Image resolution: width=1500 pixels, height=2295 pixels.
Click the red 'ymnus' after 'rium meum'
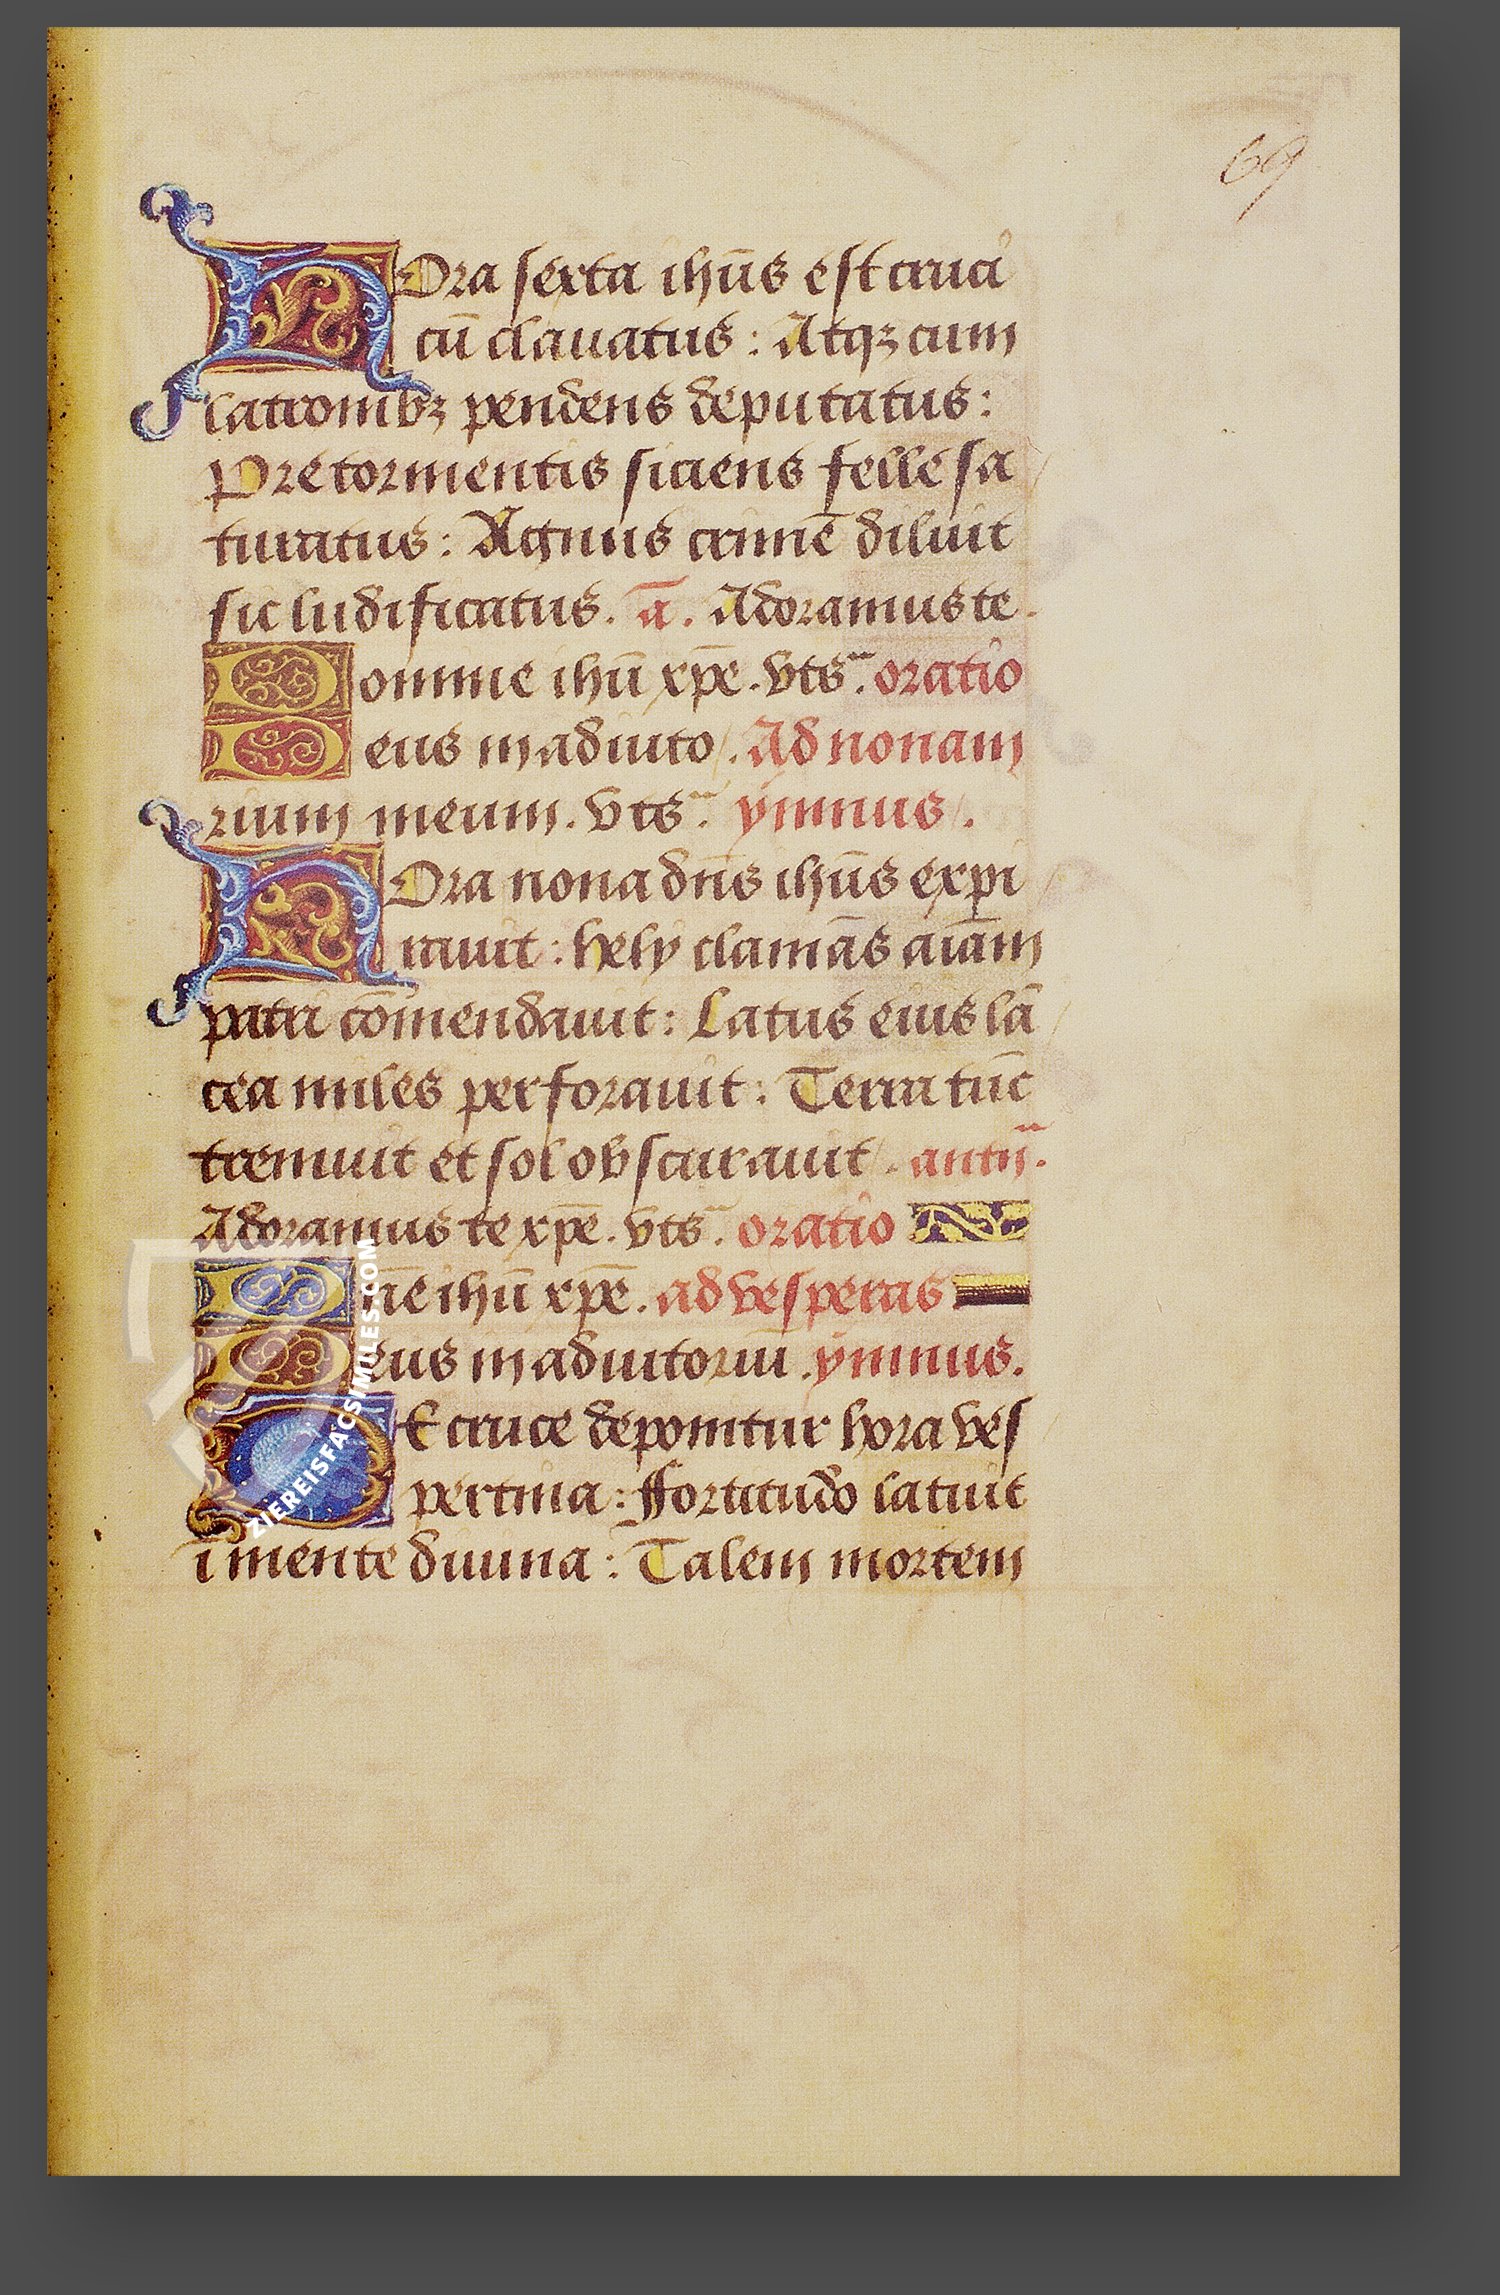pyautogui.click(x=841, y=817)
